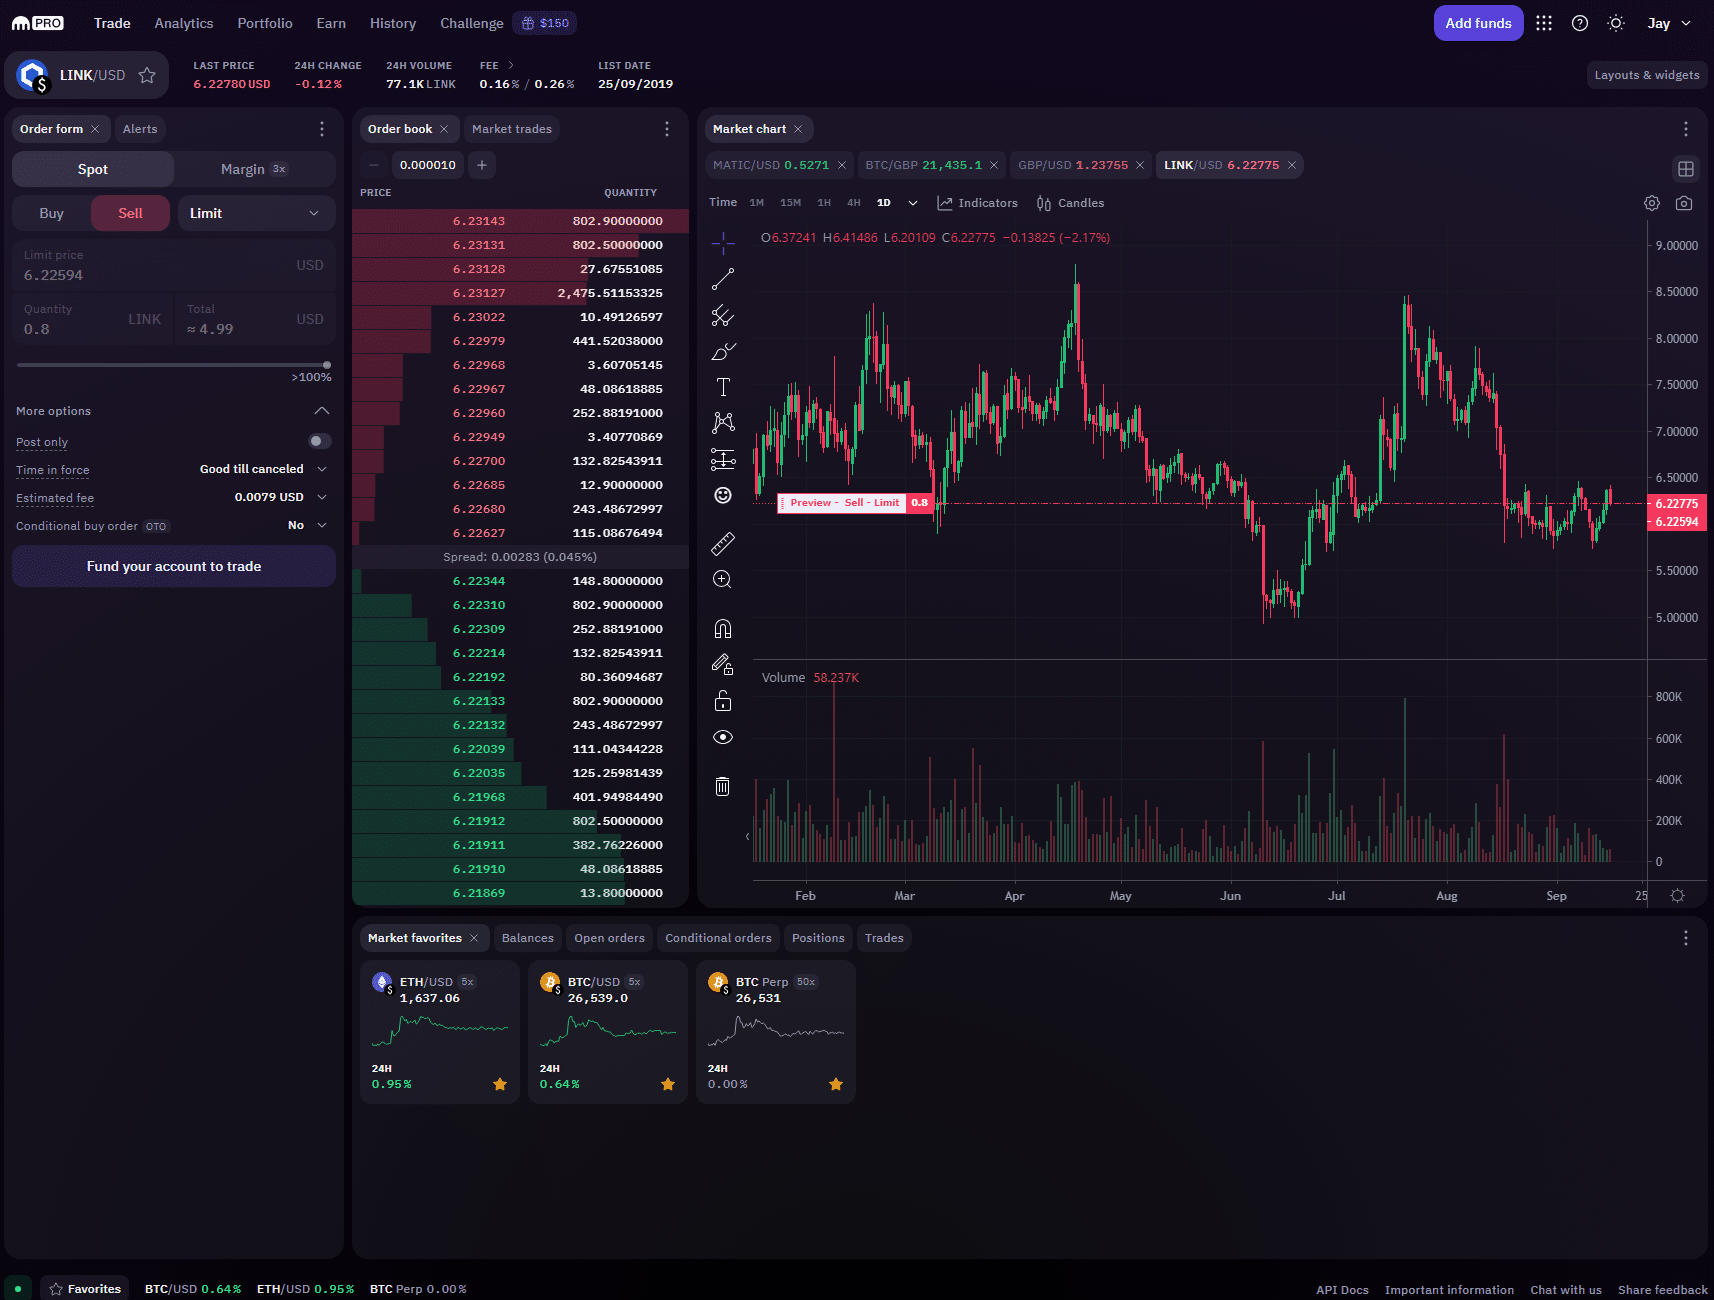Click Add funds button

coord(1478,23)
